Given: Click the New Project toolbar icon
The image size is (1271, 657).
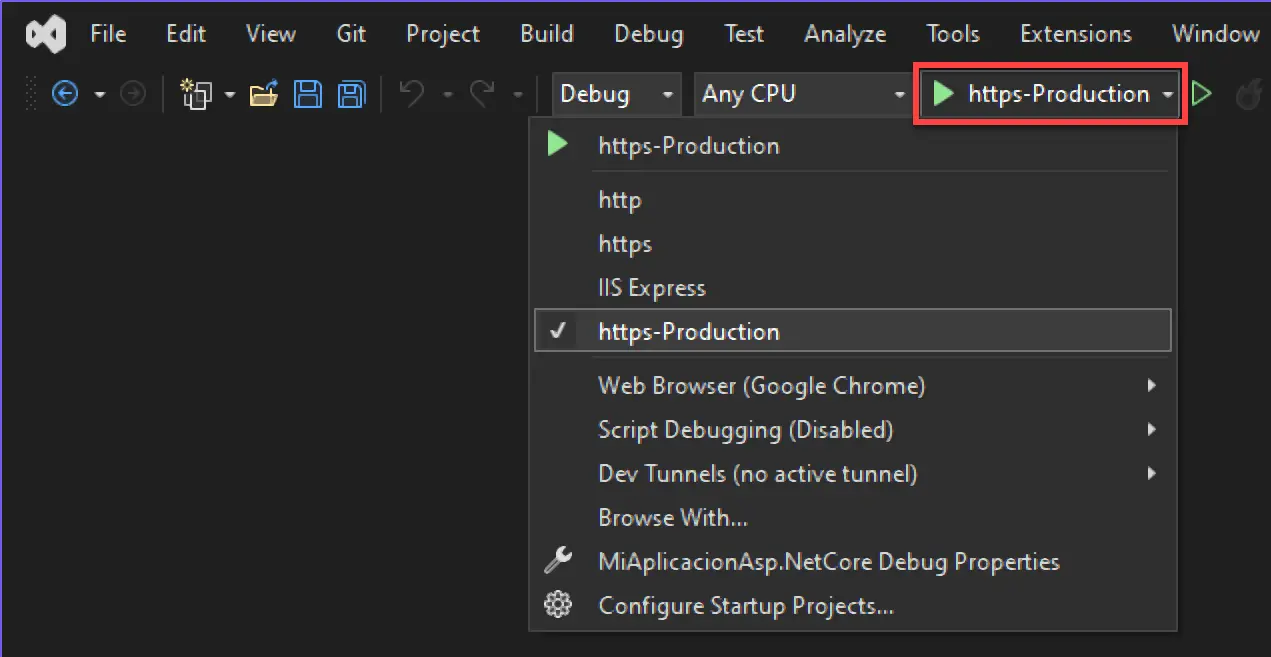Looking at the screenshot, I should point(198,93).
